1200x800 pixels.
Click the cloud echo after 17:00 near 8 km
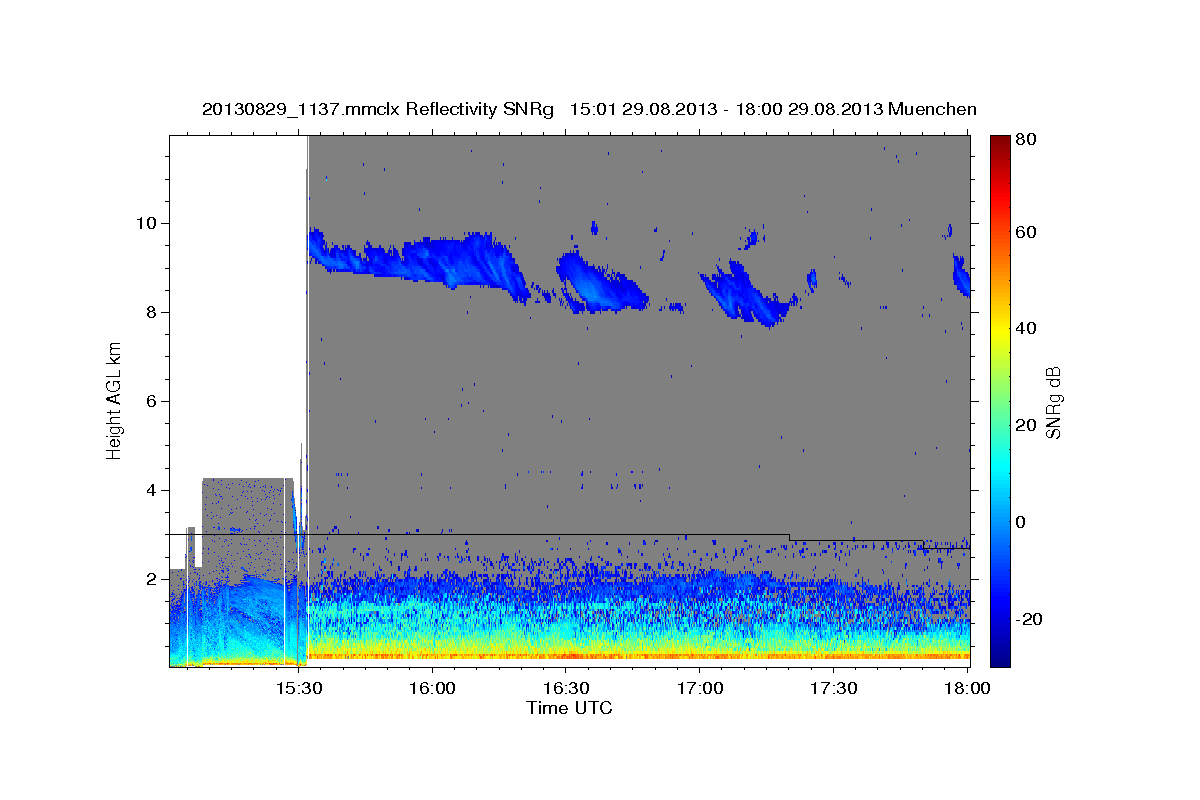[x=745, y=293]
